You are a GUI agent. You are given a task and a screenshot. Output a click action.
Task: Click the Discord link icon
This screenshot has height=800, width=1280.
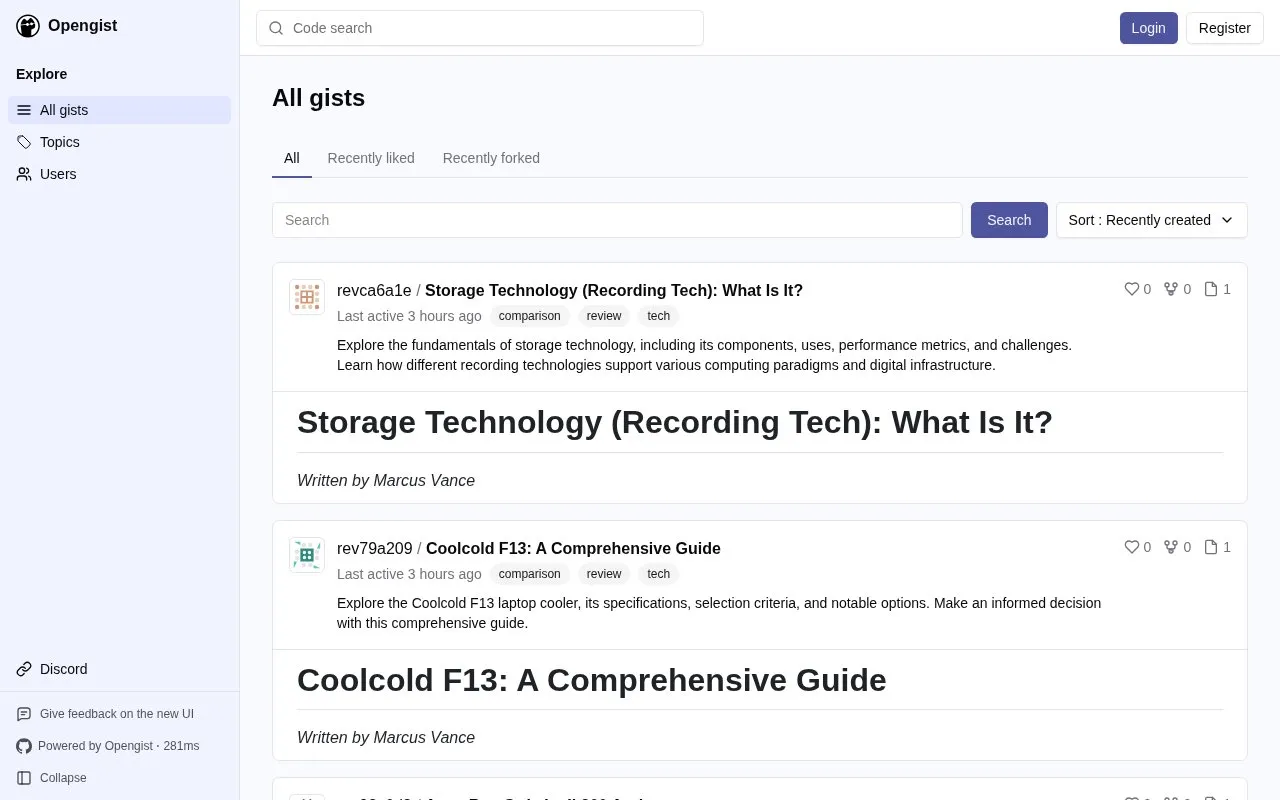[24, 669]
